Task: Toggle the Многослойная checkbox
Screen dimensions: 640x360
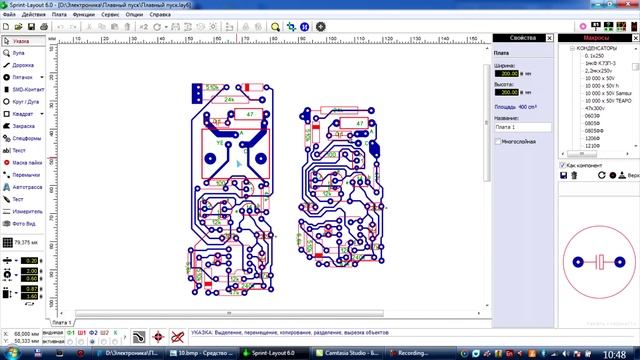Action: point(498,142)
